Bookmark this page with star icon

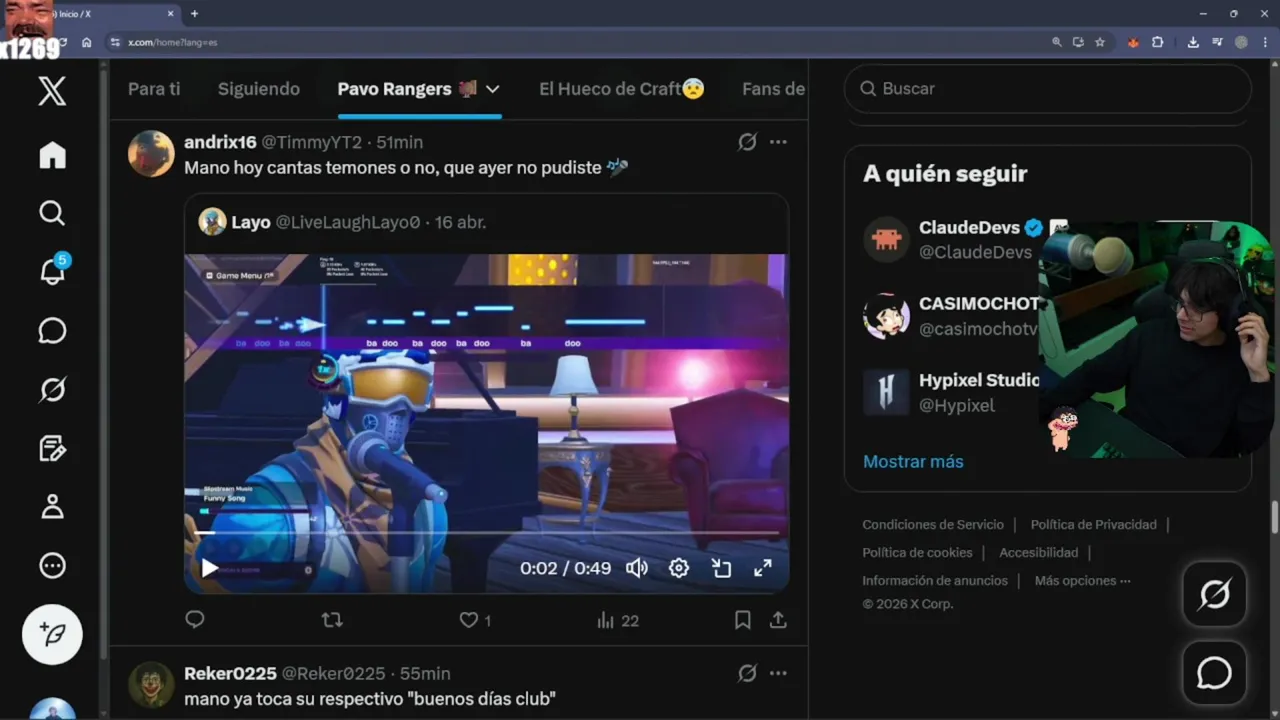(x=1100, y=42)
